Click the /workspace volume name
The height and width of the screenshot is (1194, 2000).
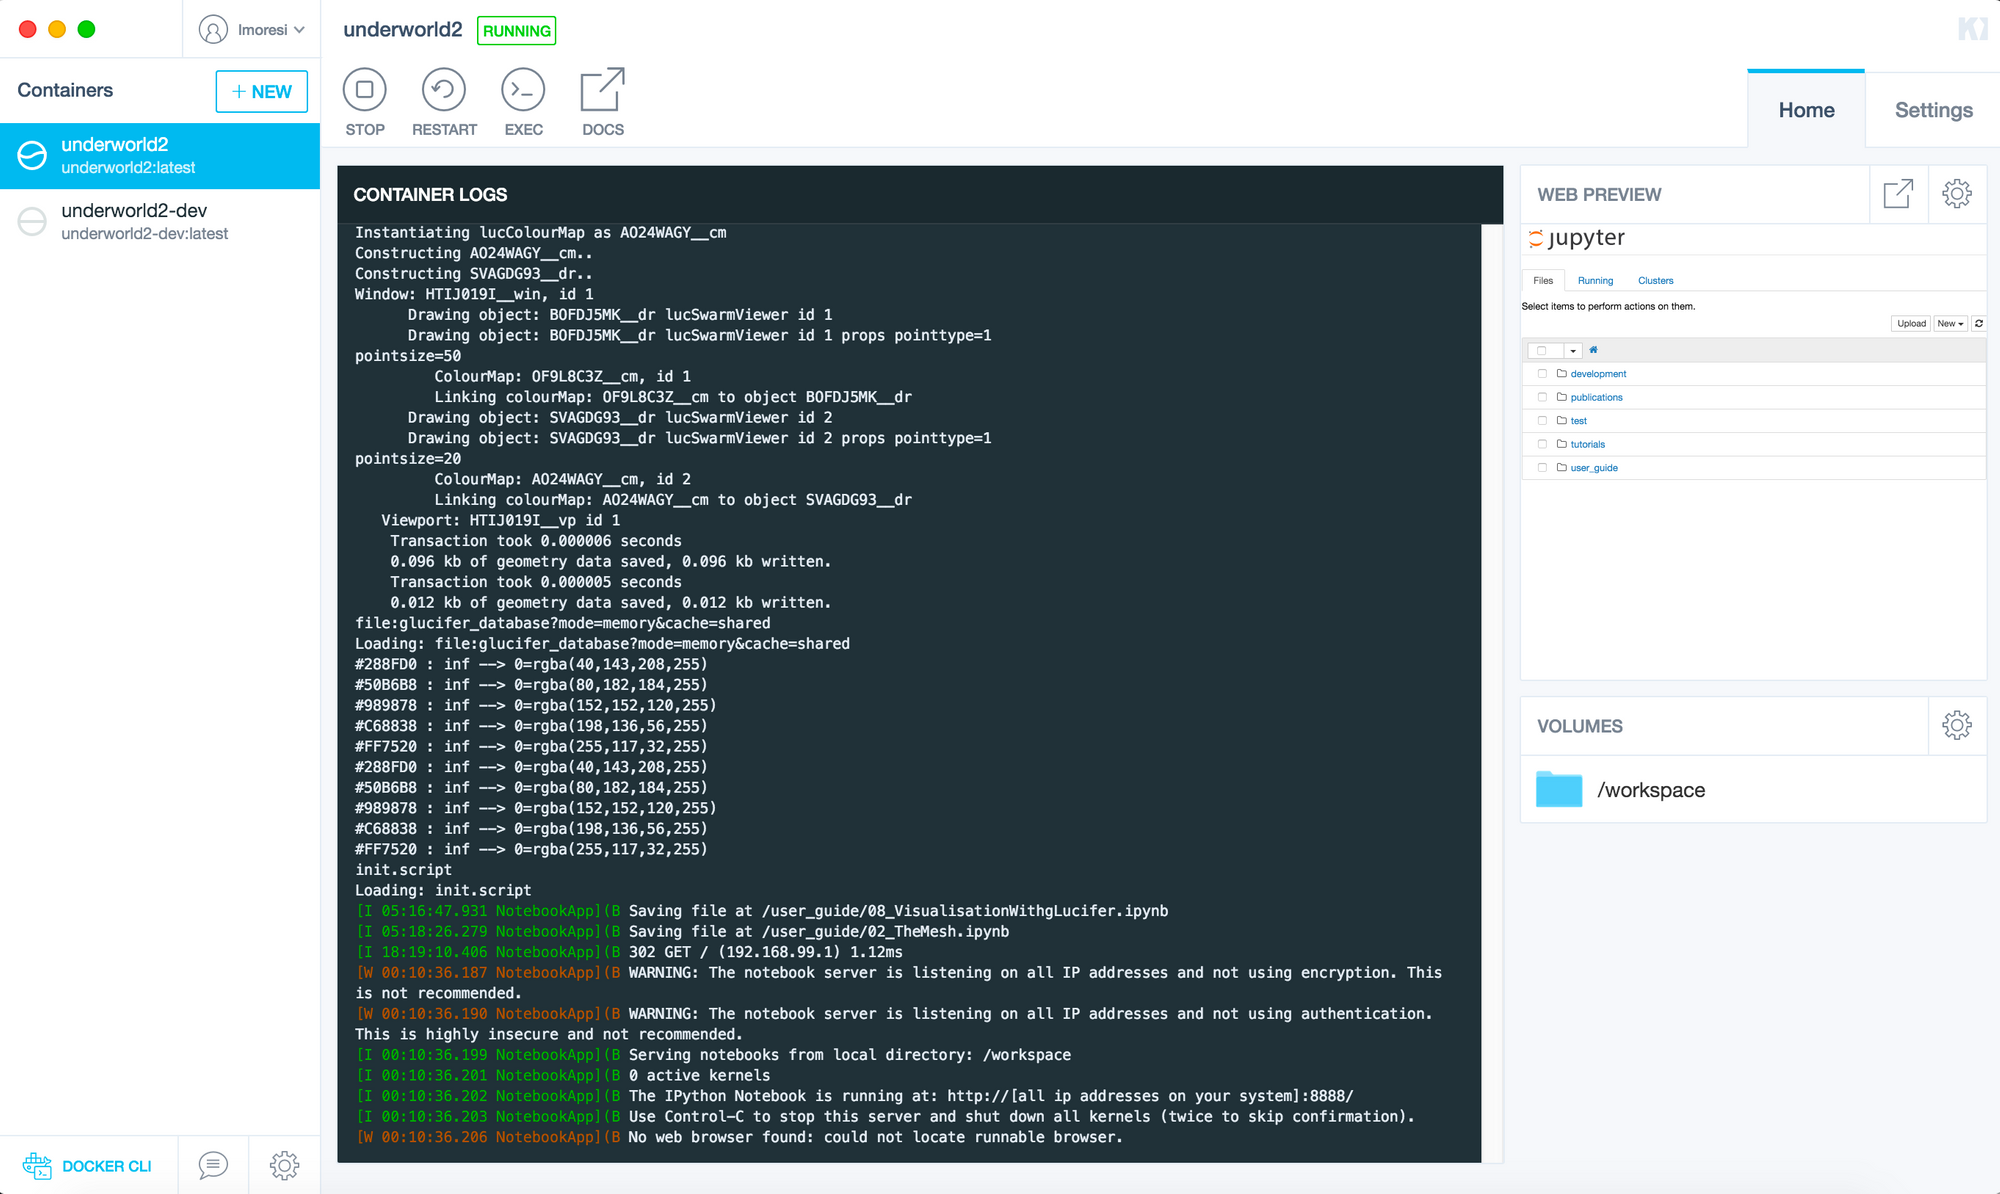(x=1651, y=790)
